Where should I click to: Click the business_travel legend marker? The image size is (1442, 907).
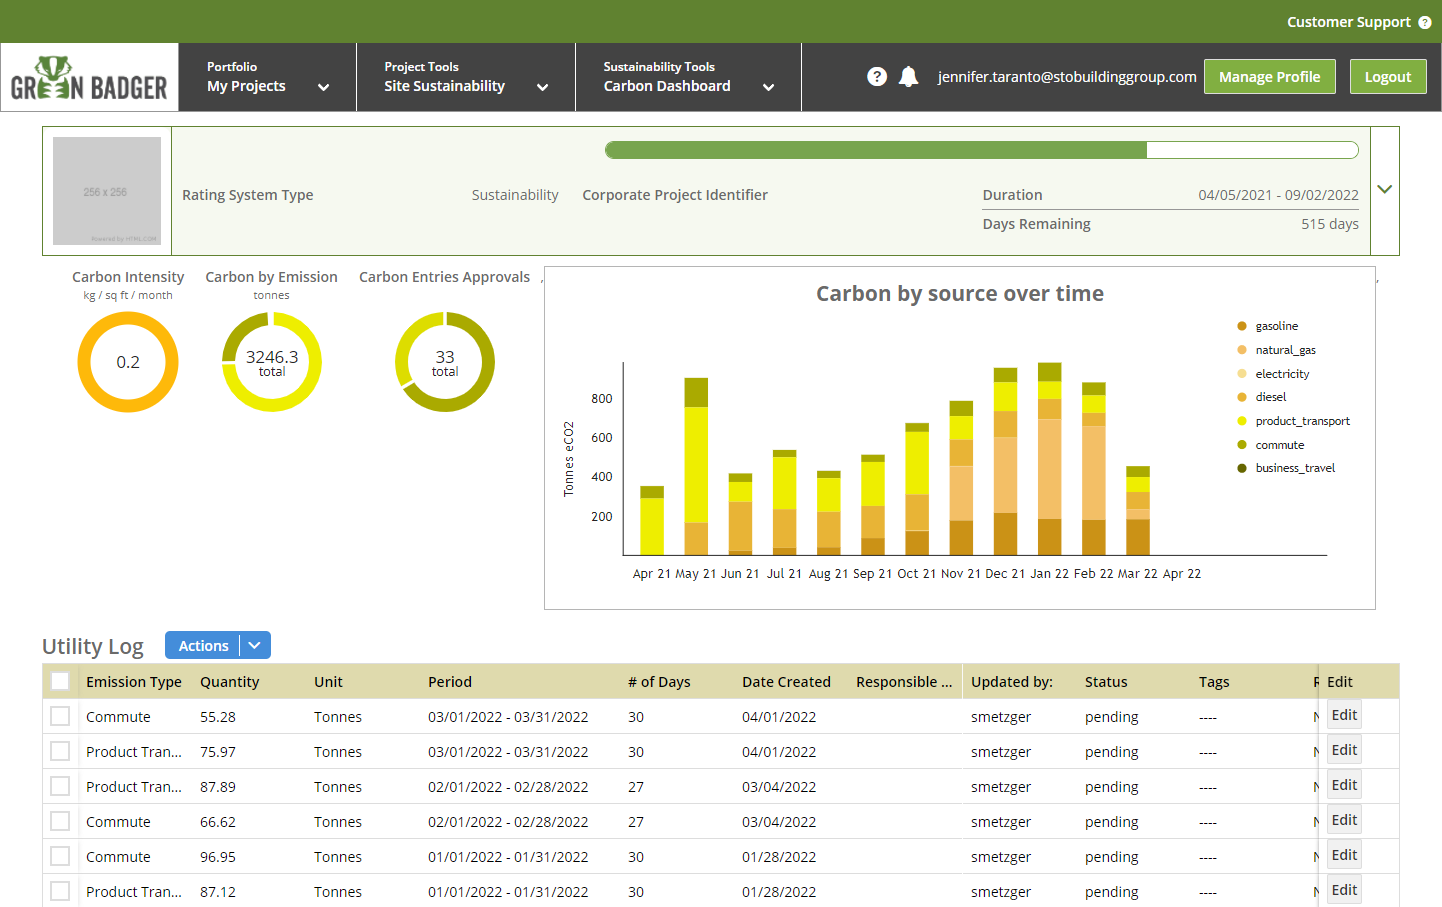pos(1242,468)
